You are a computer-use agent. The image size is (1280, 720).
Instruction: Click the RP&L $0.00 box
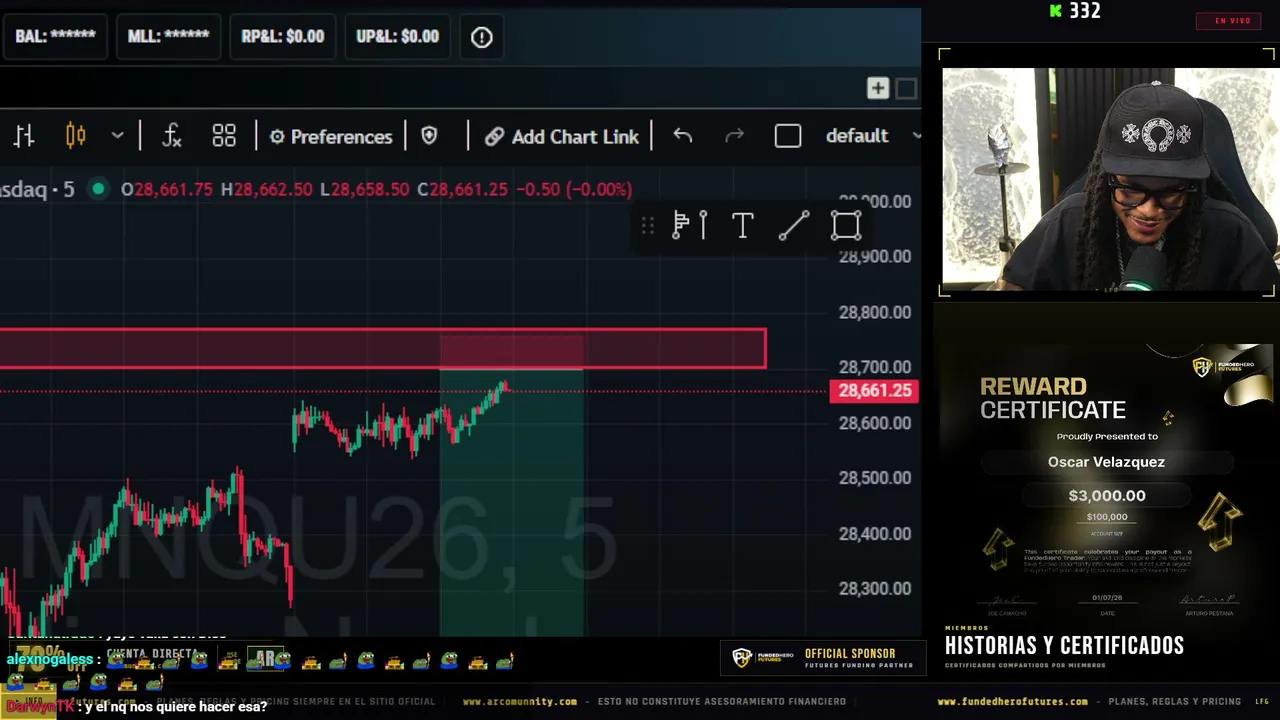[283, 36]
